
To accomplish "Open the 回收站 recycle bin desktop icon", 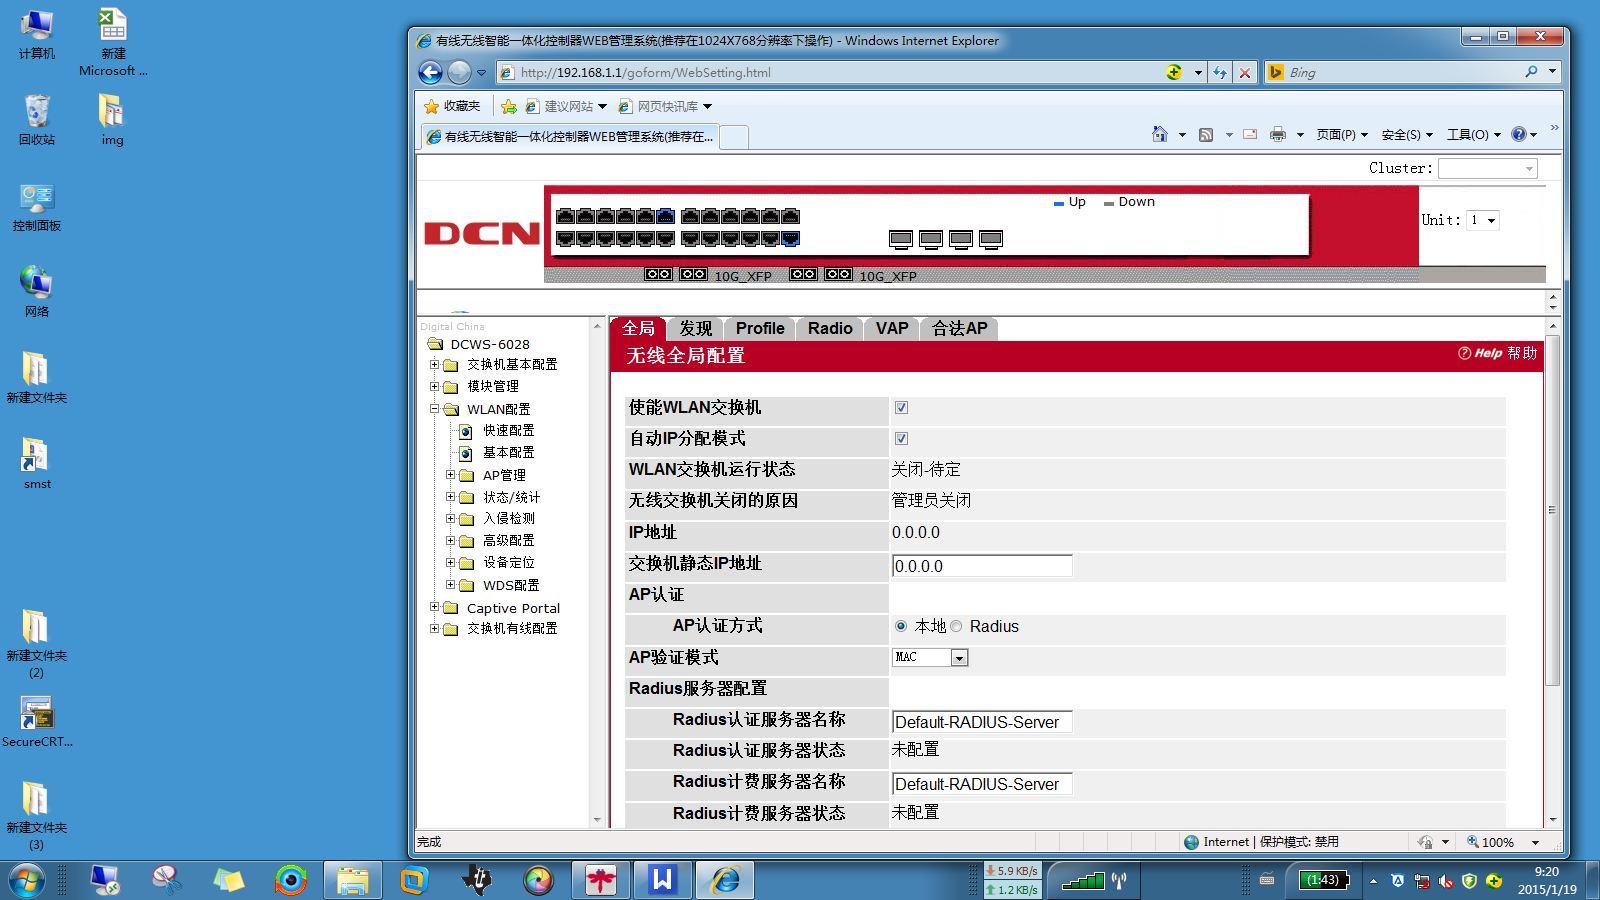I will [37, 120].
